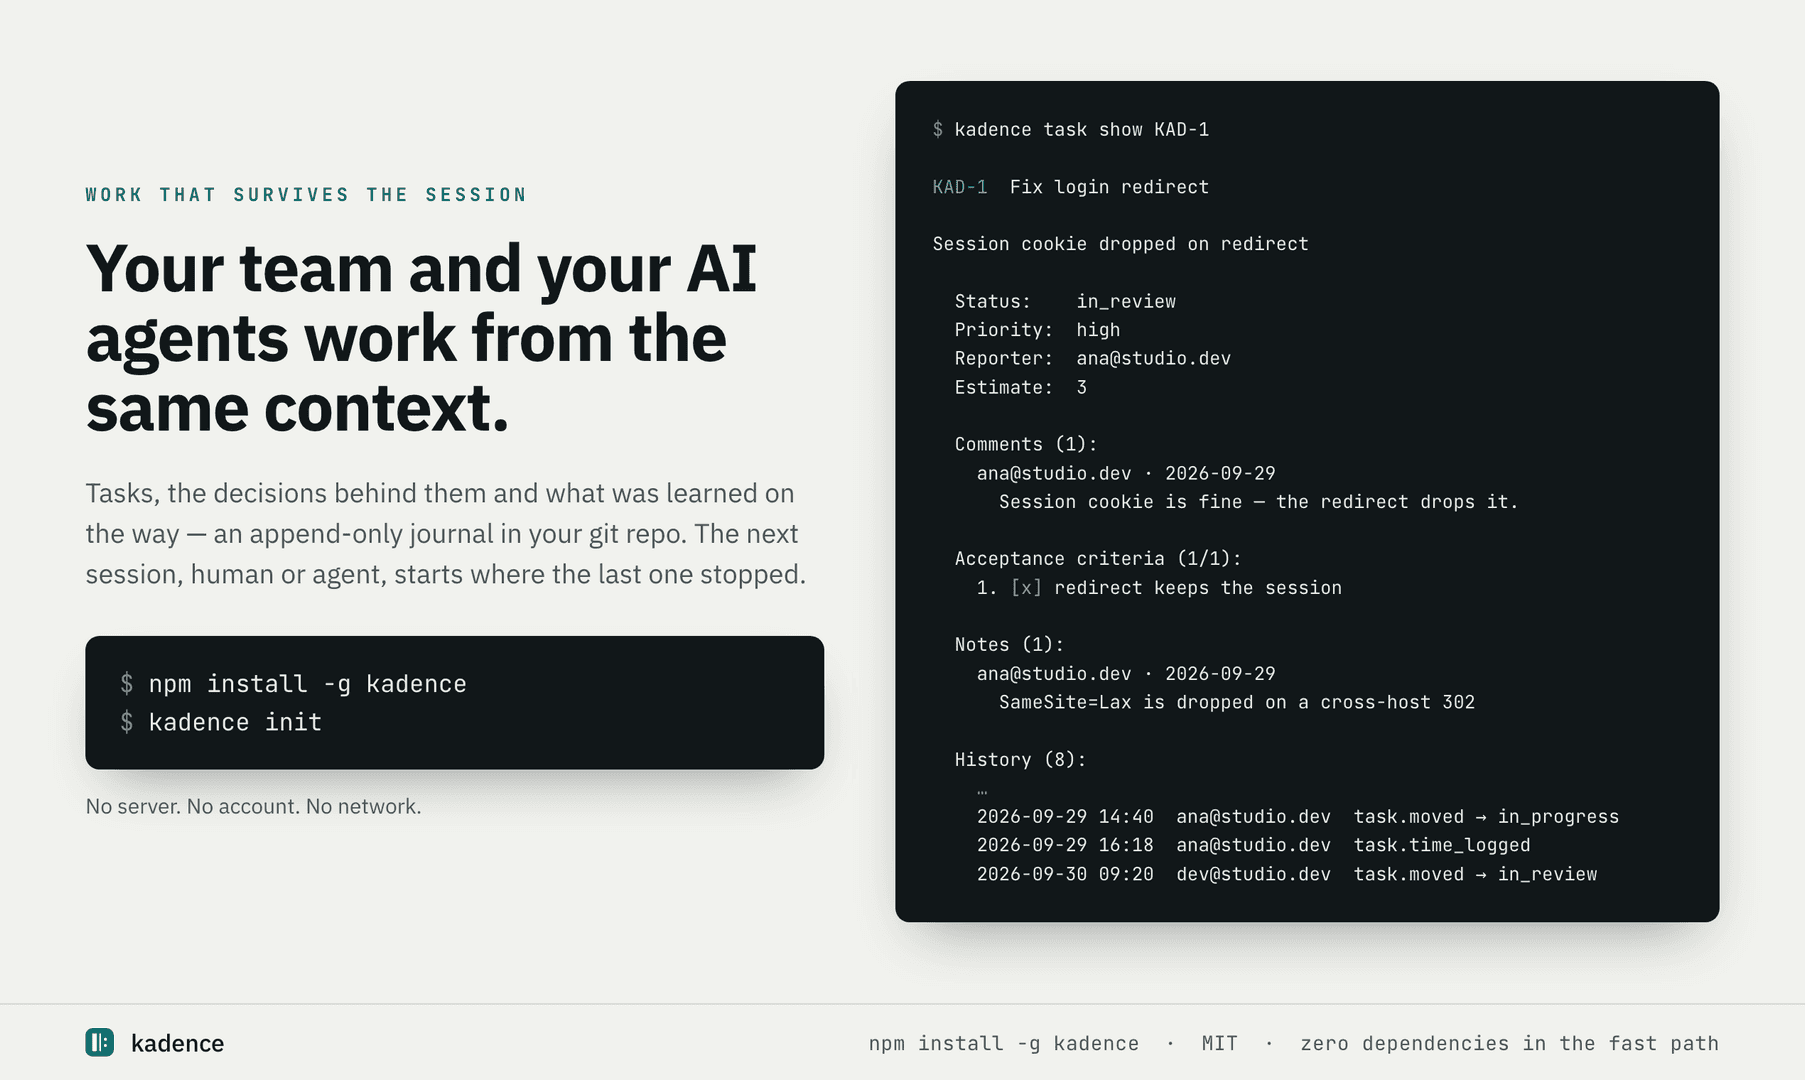
Task: Click 'No server. No account. No network.' text
Action: pyautogui.click(x=253, y=806)
